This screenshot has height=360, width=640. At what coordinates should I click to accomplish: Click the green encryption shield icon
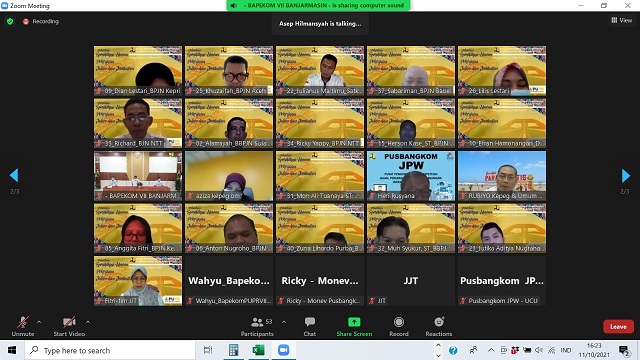coord(10,21)
